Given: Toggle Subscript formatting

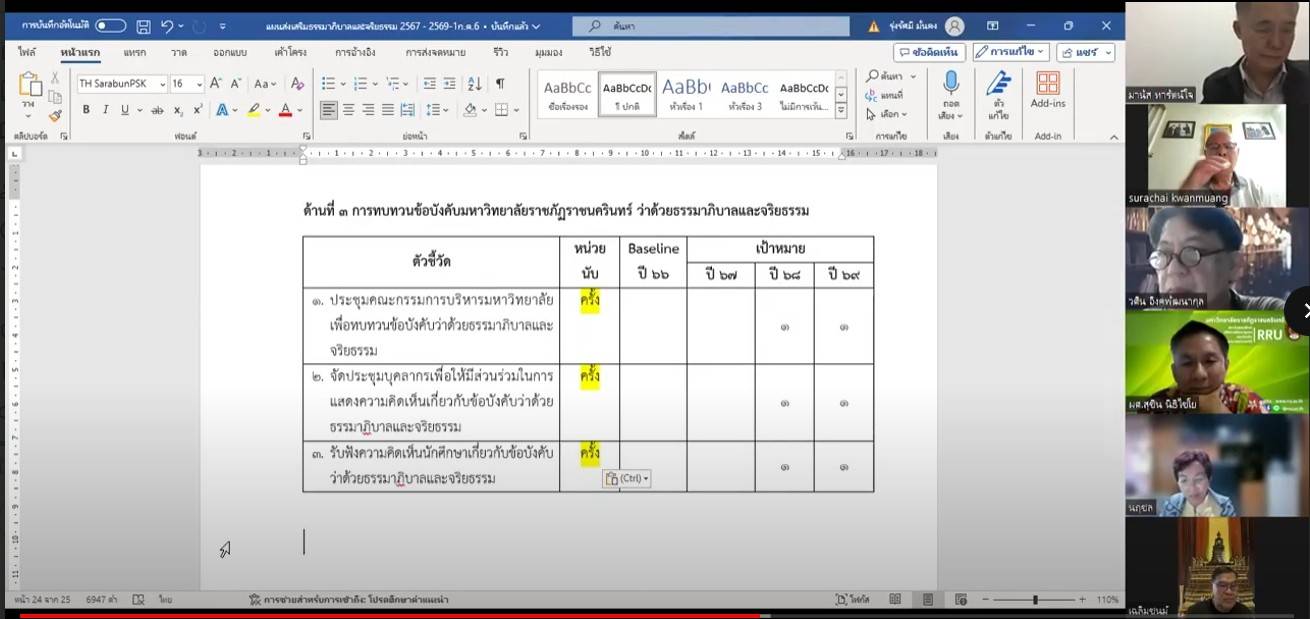Looking at the screenshot, I should point(178,110).
